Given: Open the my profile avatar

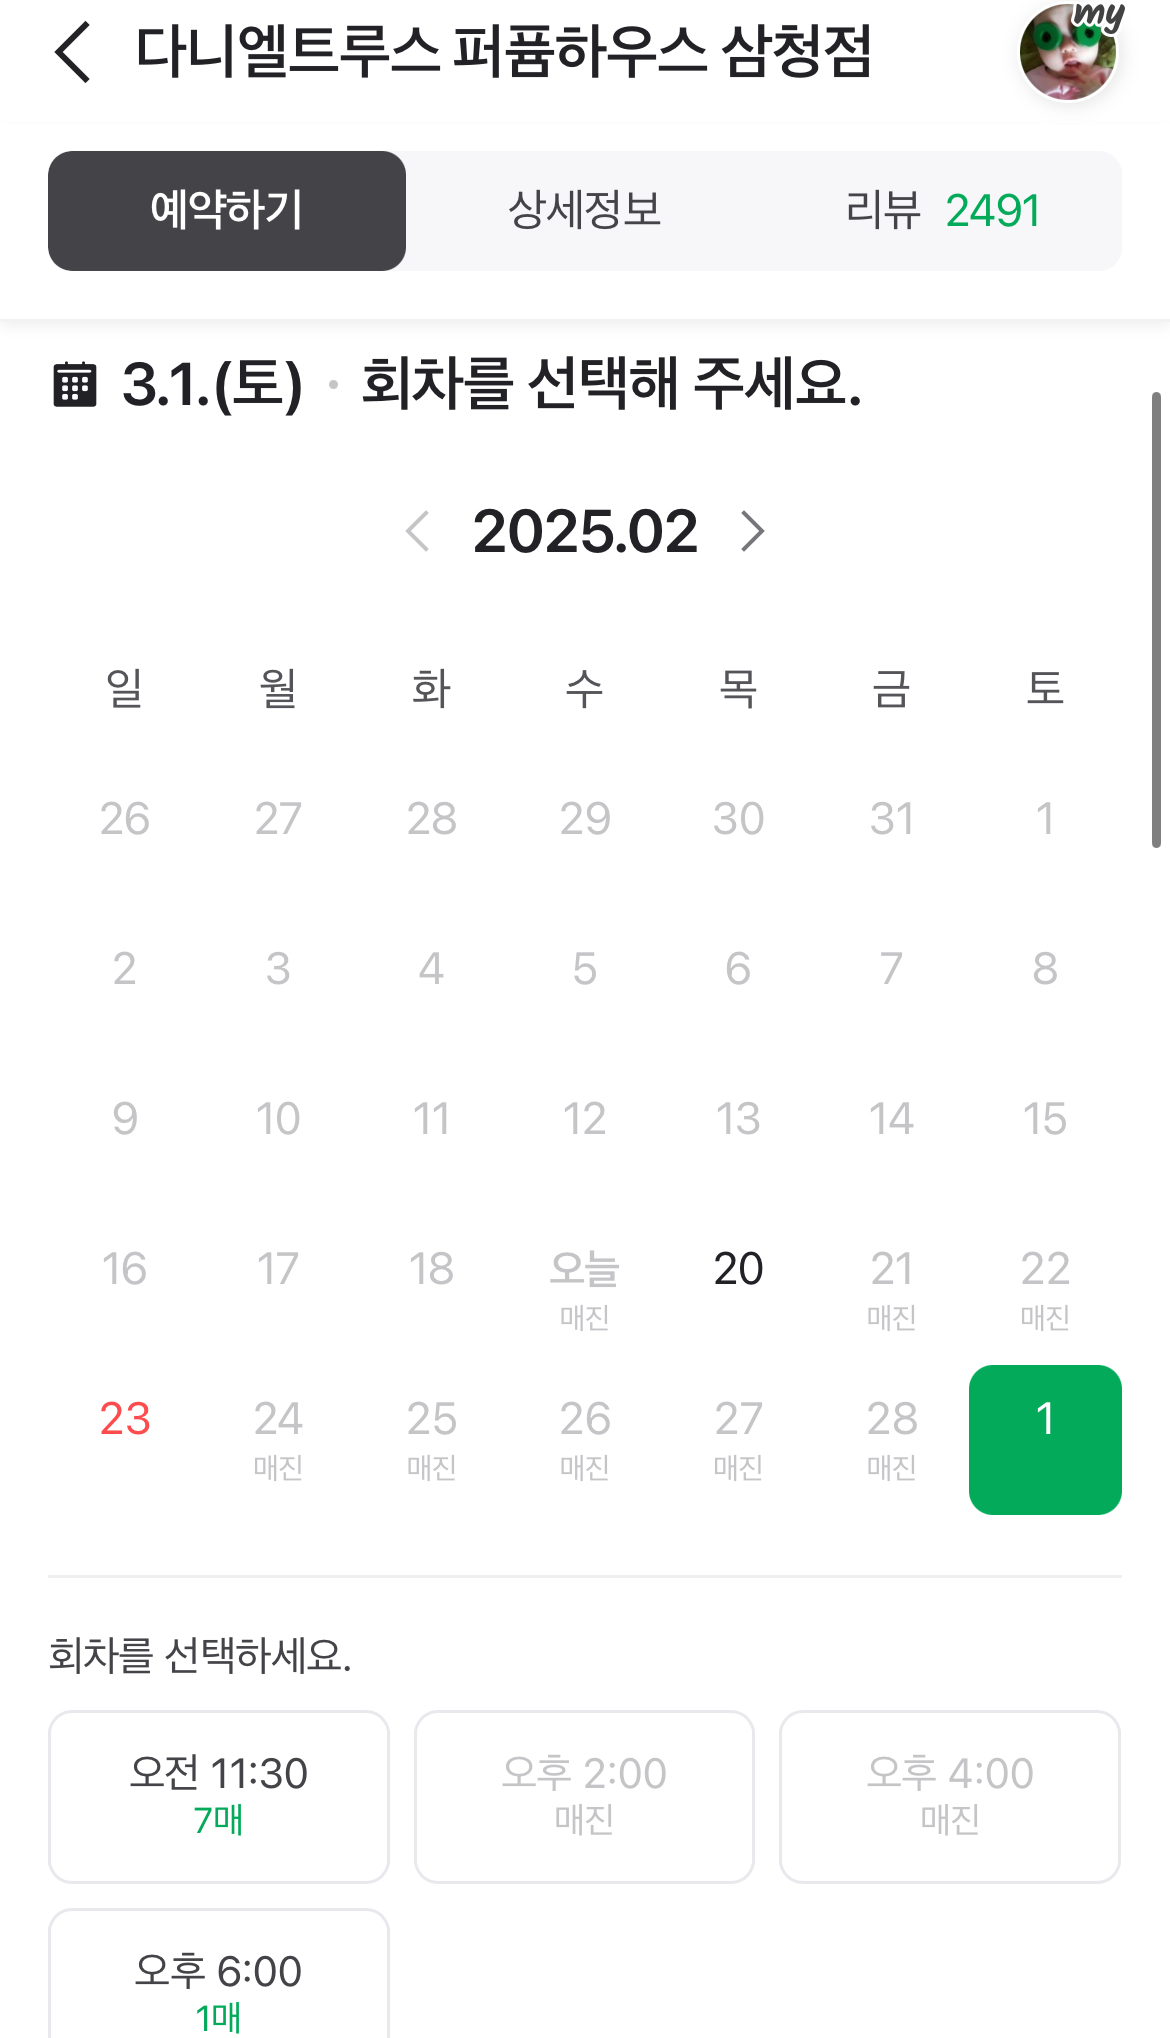Looking at the screenshot, I should pyautogui.click(x=1068, y=52).
